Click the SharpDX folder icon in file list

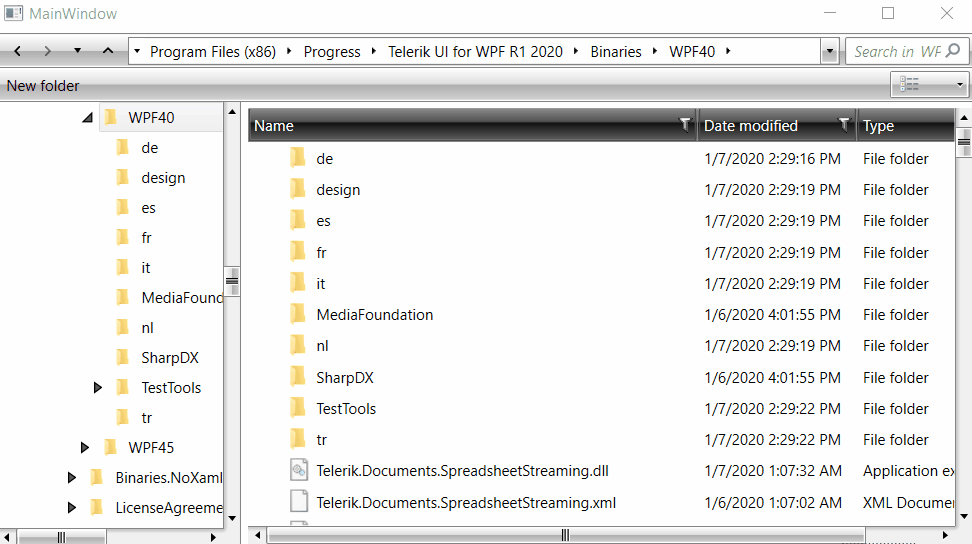coord(298,377)
